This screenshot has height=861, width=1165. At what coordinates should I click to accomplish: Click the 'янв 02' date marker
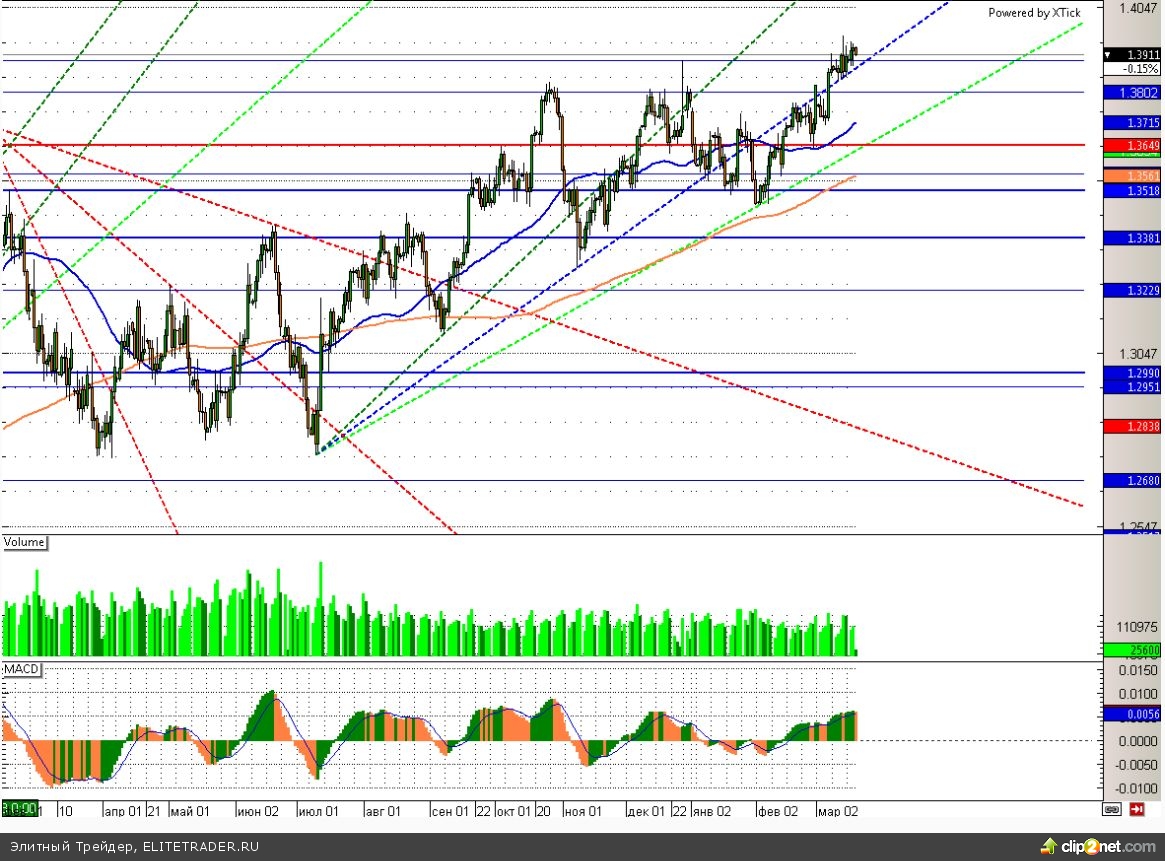tap(712, 810)
